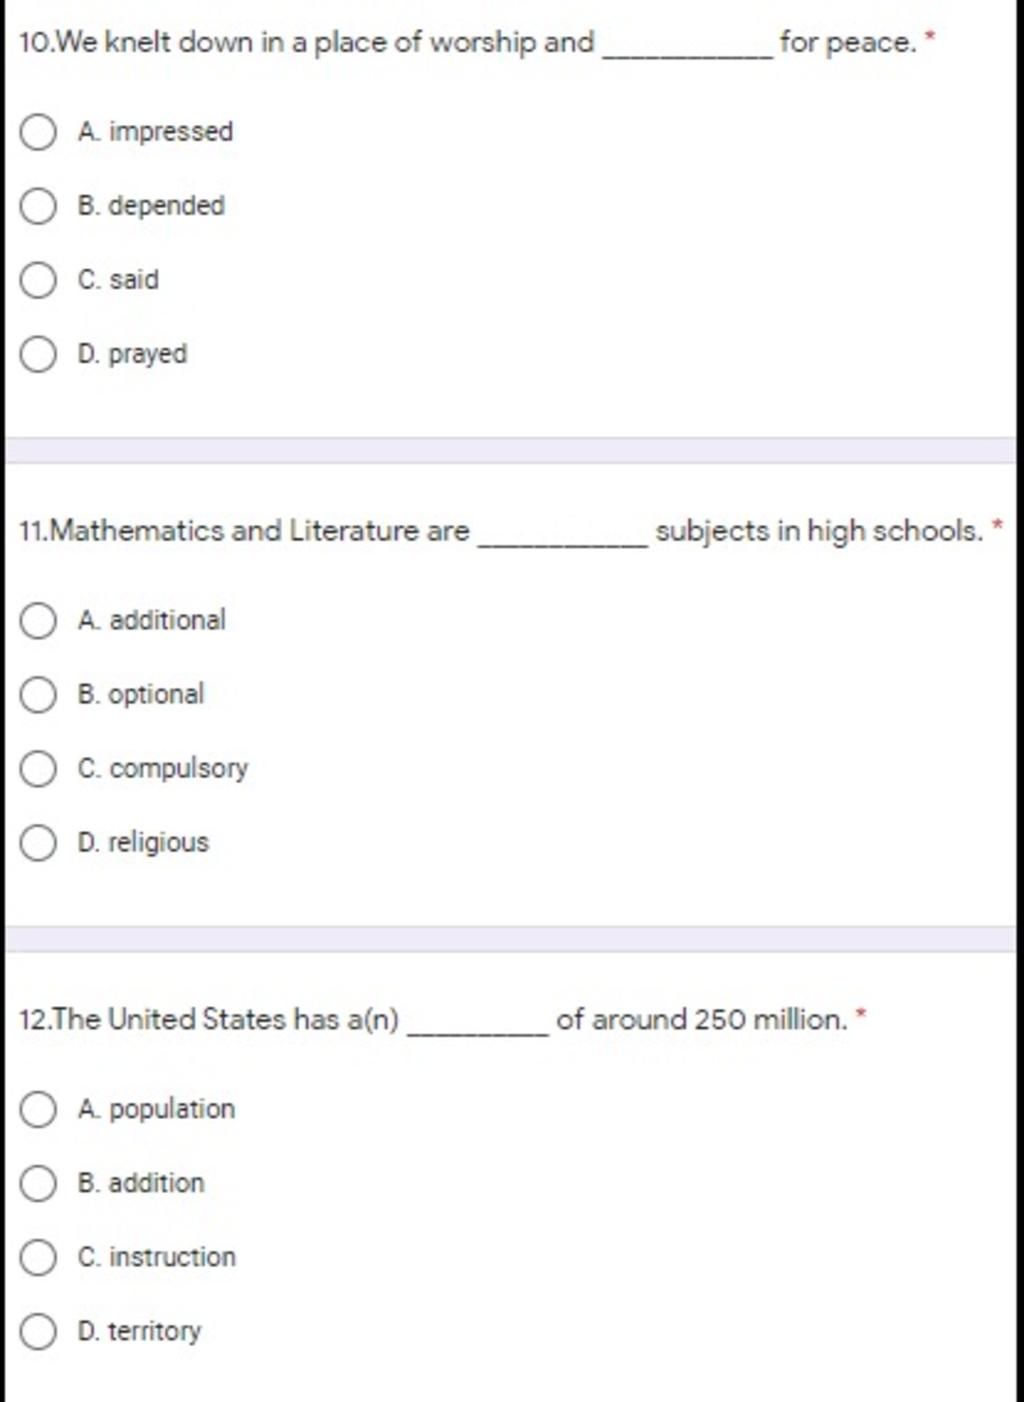The height and width of the screenshot is (1402, 1024).
Task: Click the 'prayed' answer label text
Action: 148,355
